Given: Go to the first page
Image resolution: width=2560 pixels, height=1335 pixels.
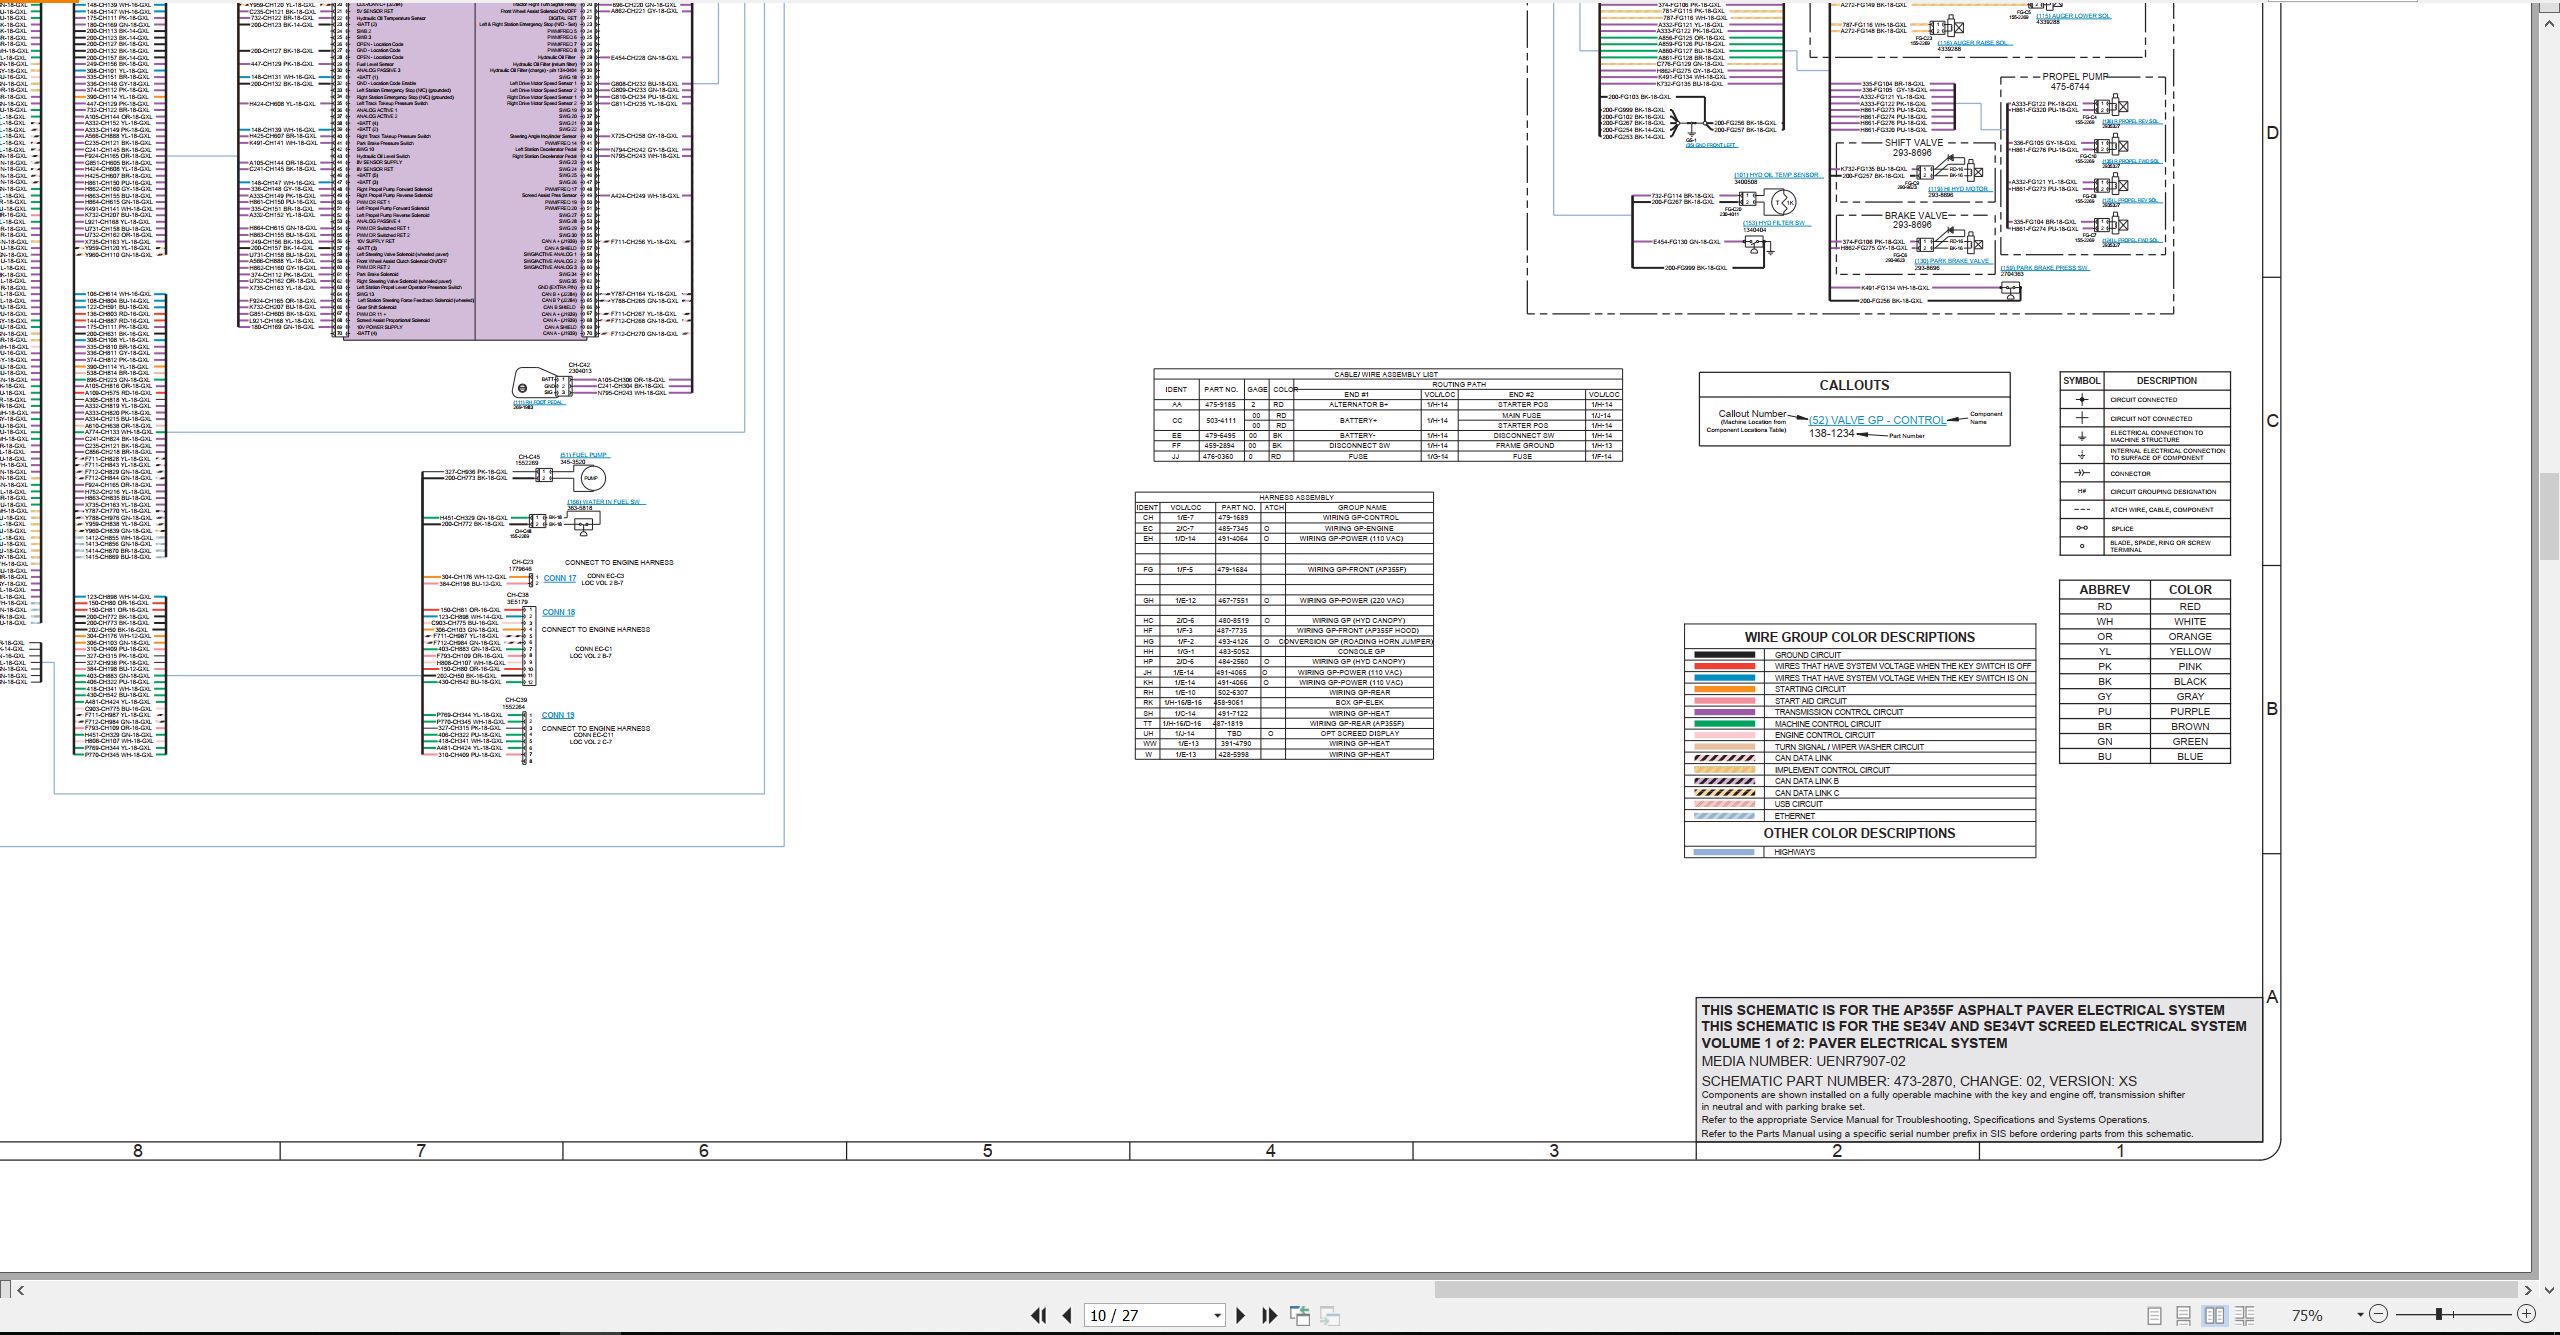Looking at the screenshot, I should click(x=1039, y=1315).
